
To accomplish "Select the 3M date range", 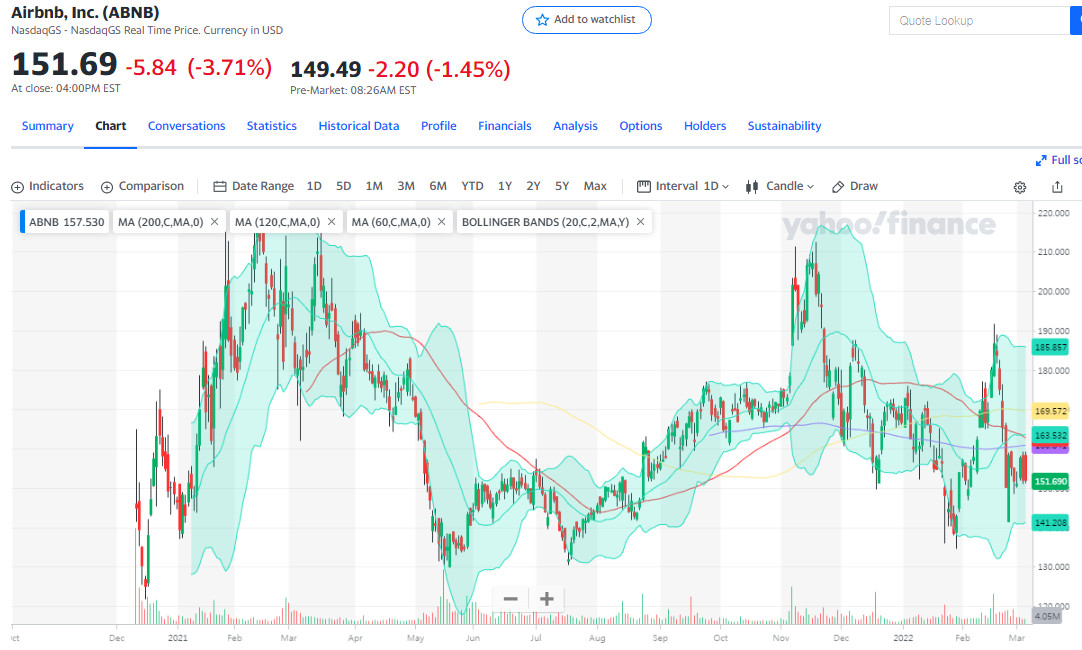I will [406, 186].
